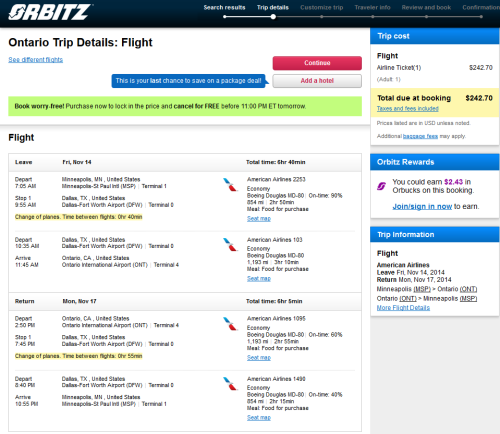View Seat map for American Airlines 1095
Viewport: 500px width, 434px height.
pos(259,358)
